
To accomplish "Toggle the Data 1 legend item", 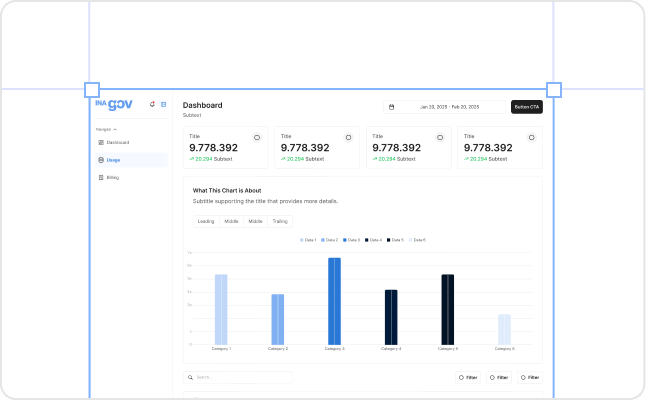I will pyautogui.click(x=309, y=240).
